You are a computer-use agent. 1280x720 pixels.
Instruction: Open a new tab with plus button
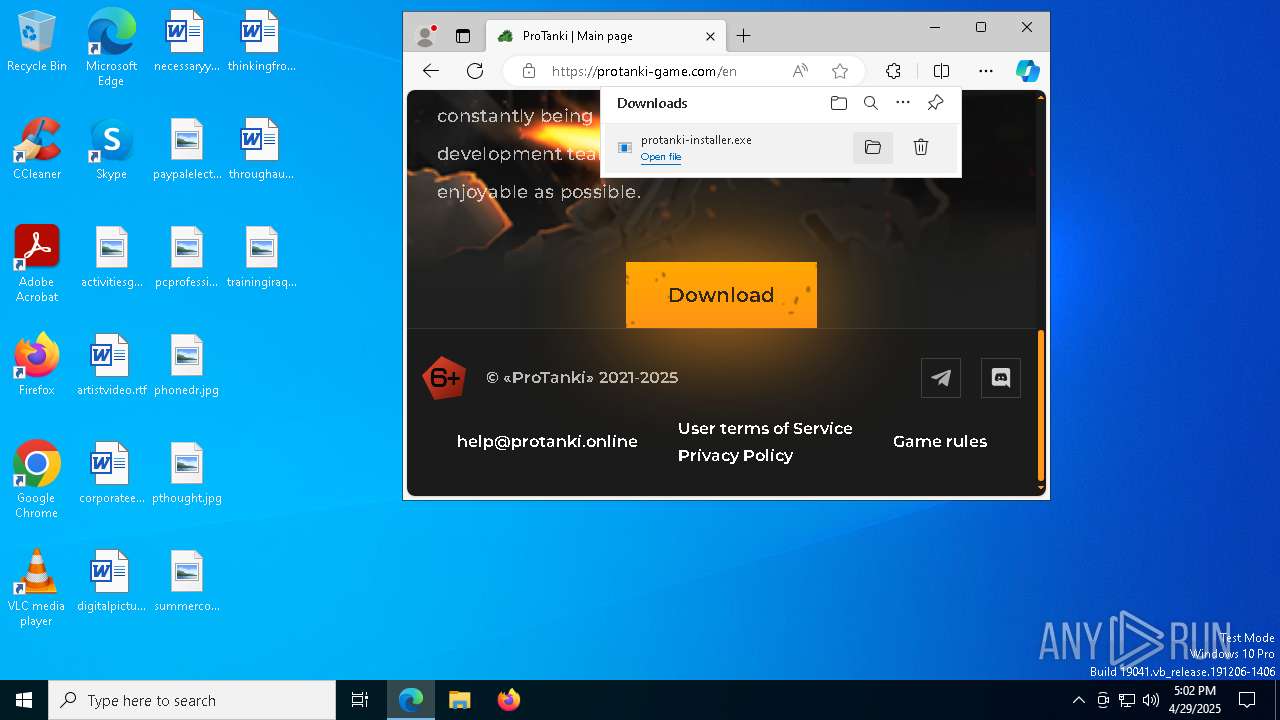pos(743,36)
